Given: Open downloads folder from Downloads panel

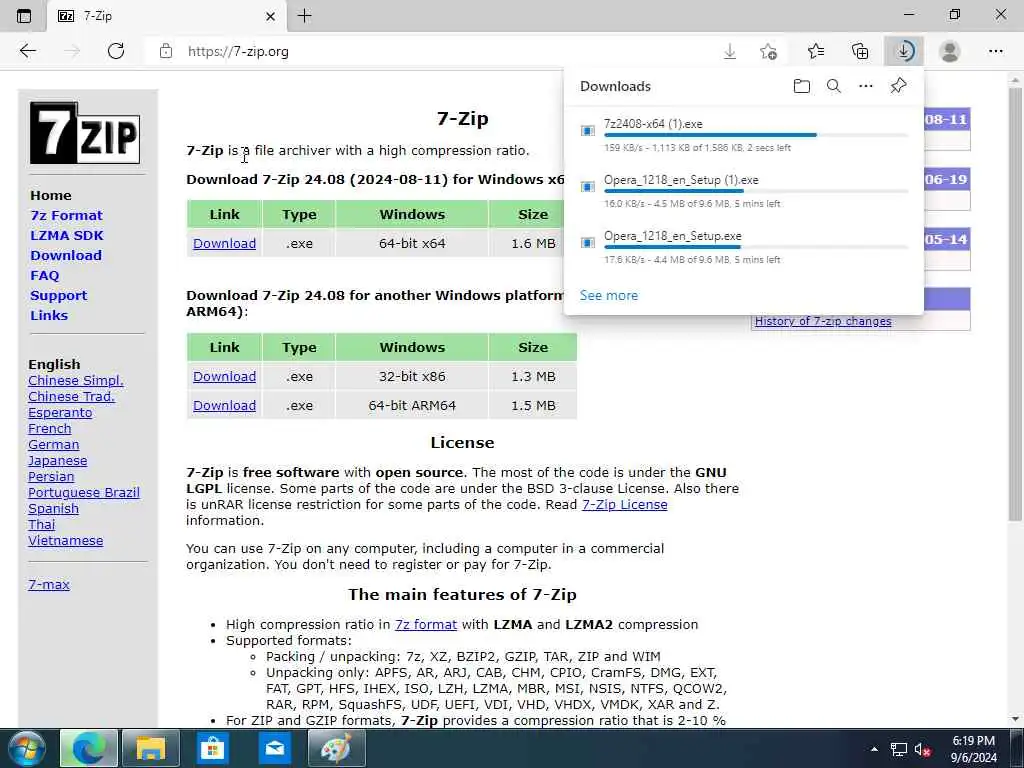Looking at the screenshot, I should (801, 86).
